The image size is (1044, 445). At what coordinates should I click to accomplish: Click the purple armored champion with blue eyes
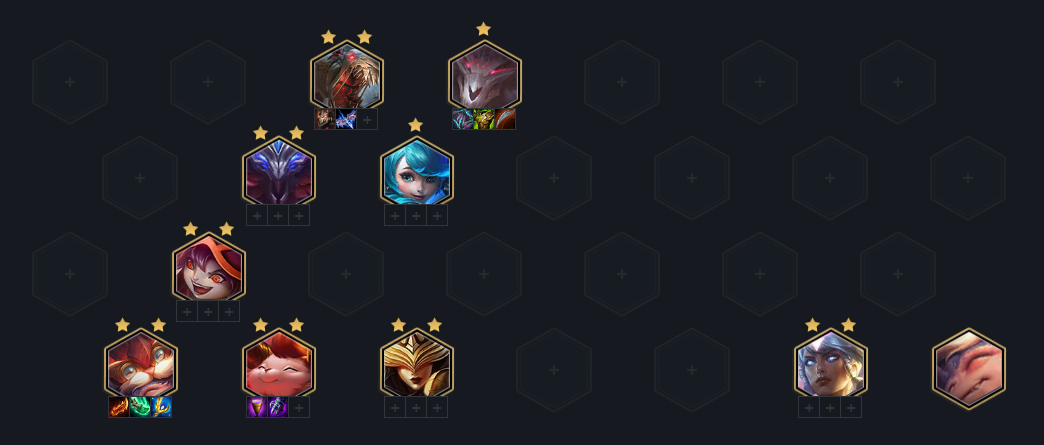click(278, 171)
